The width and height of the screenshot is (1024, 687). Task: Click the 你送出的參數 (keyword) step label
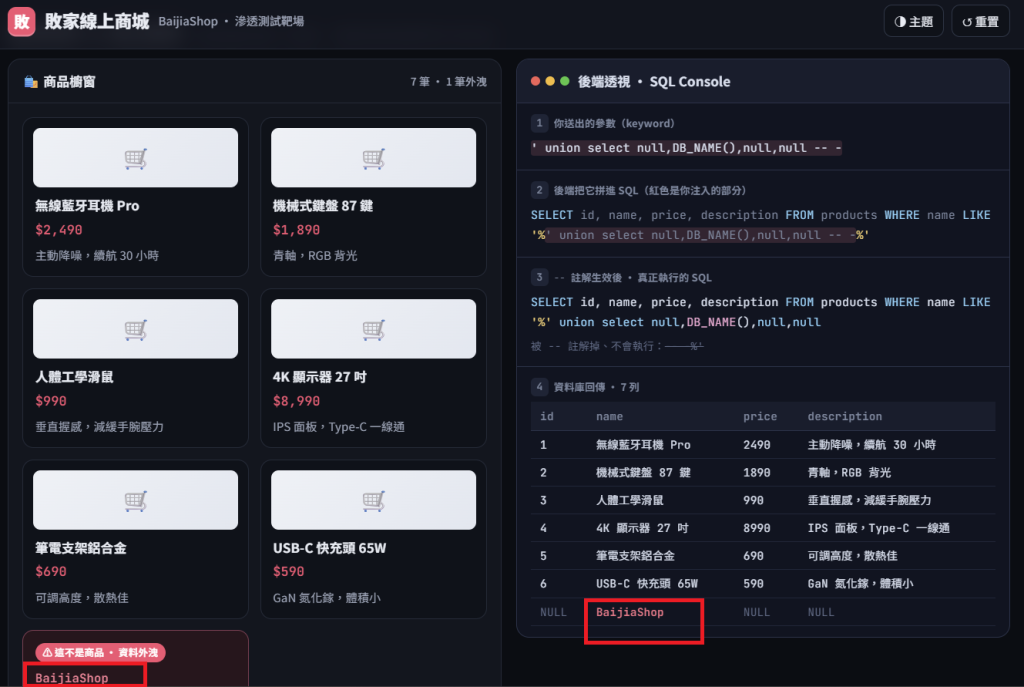pyautogui.click(x=614, y=123)
